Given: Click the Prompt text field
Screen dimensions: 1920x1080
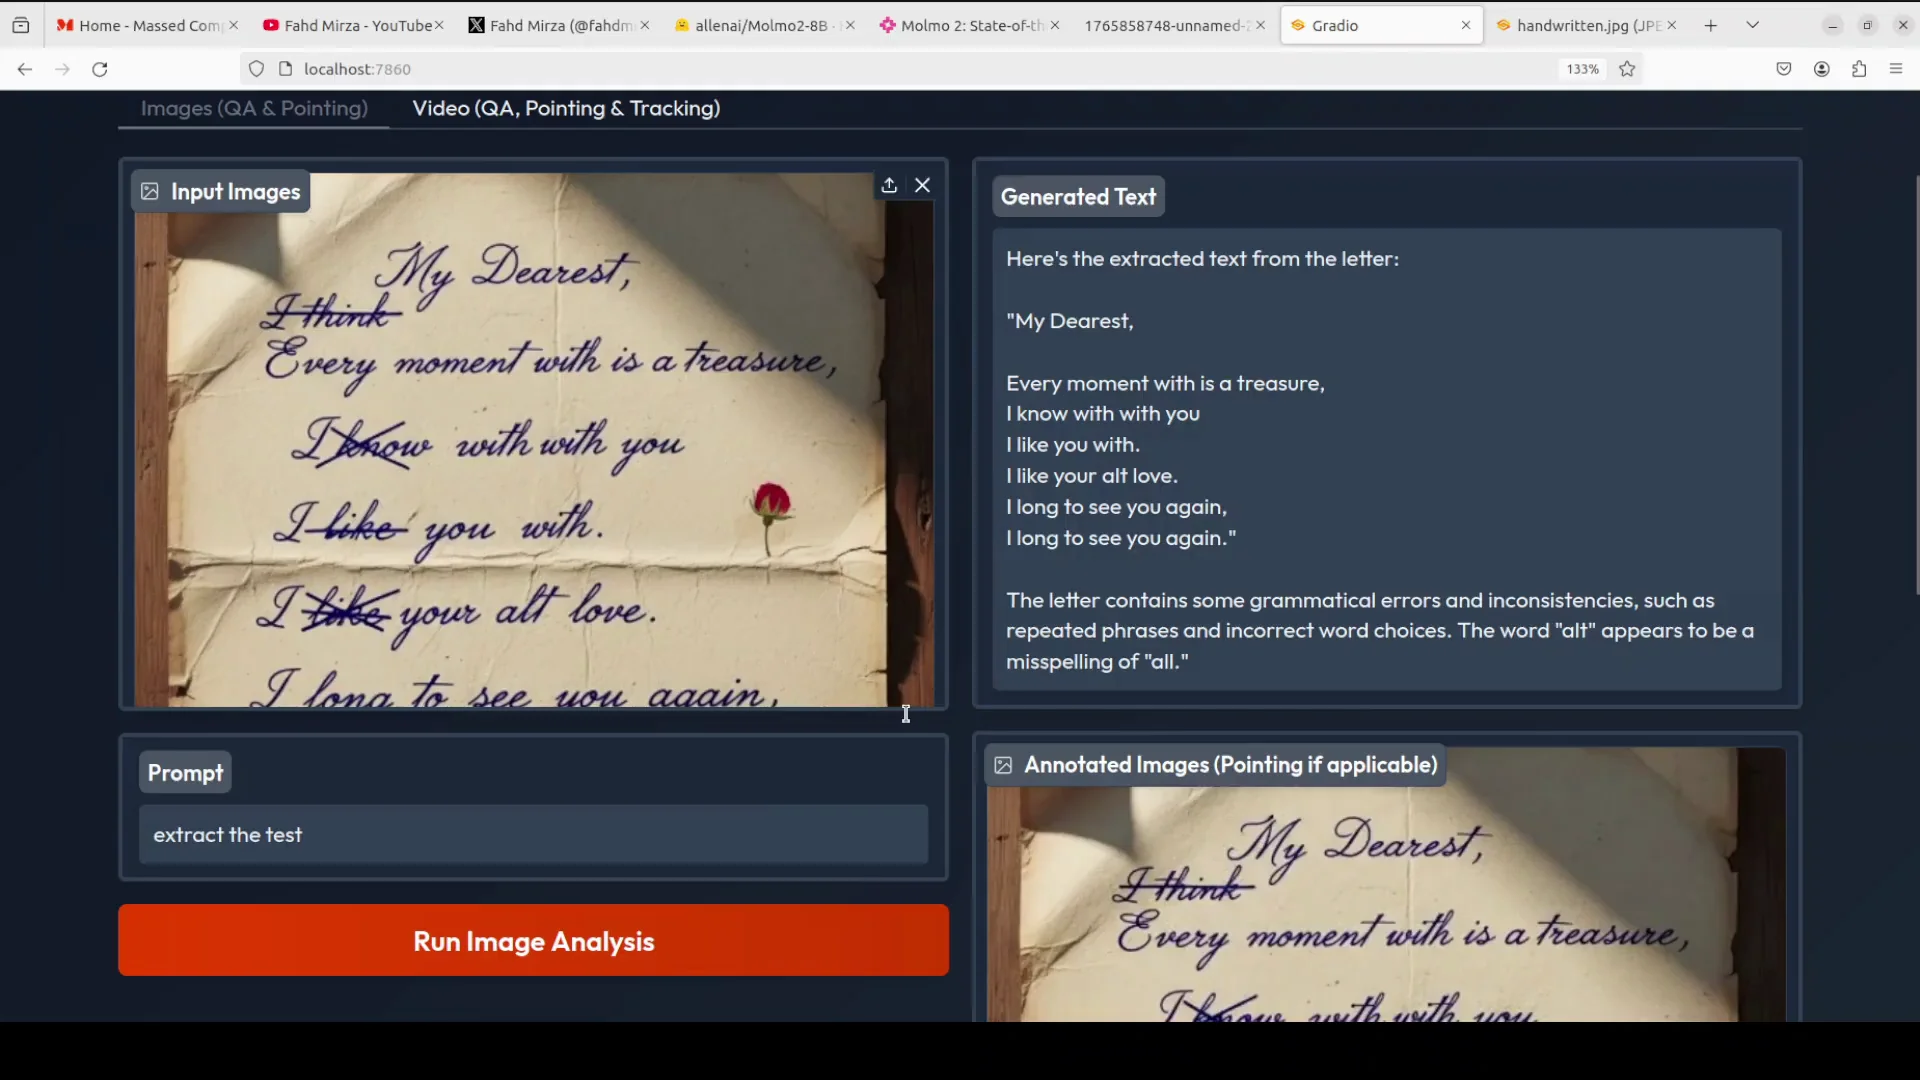Looking at the screenshot, I should (533, 835).
